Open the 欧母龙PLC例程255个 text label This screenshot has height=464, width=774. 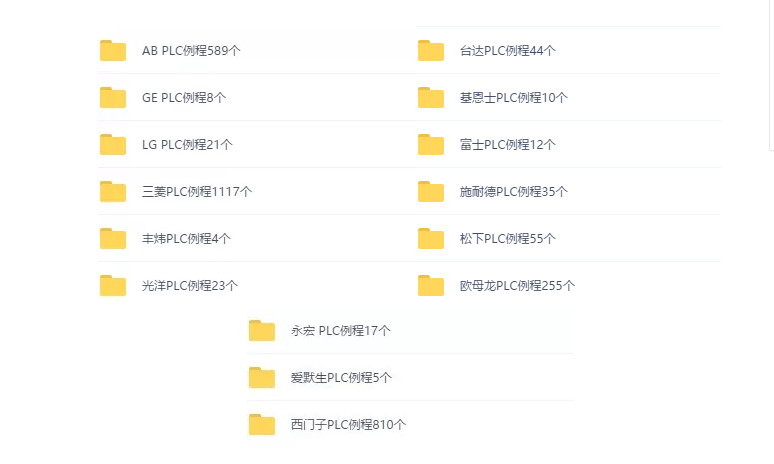[517, 286]
